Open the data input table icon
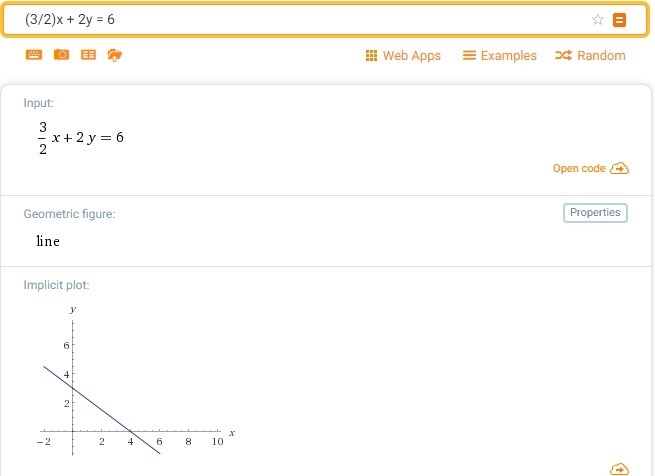Screen dimensions: 655x476 pos(88,55)
